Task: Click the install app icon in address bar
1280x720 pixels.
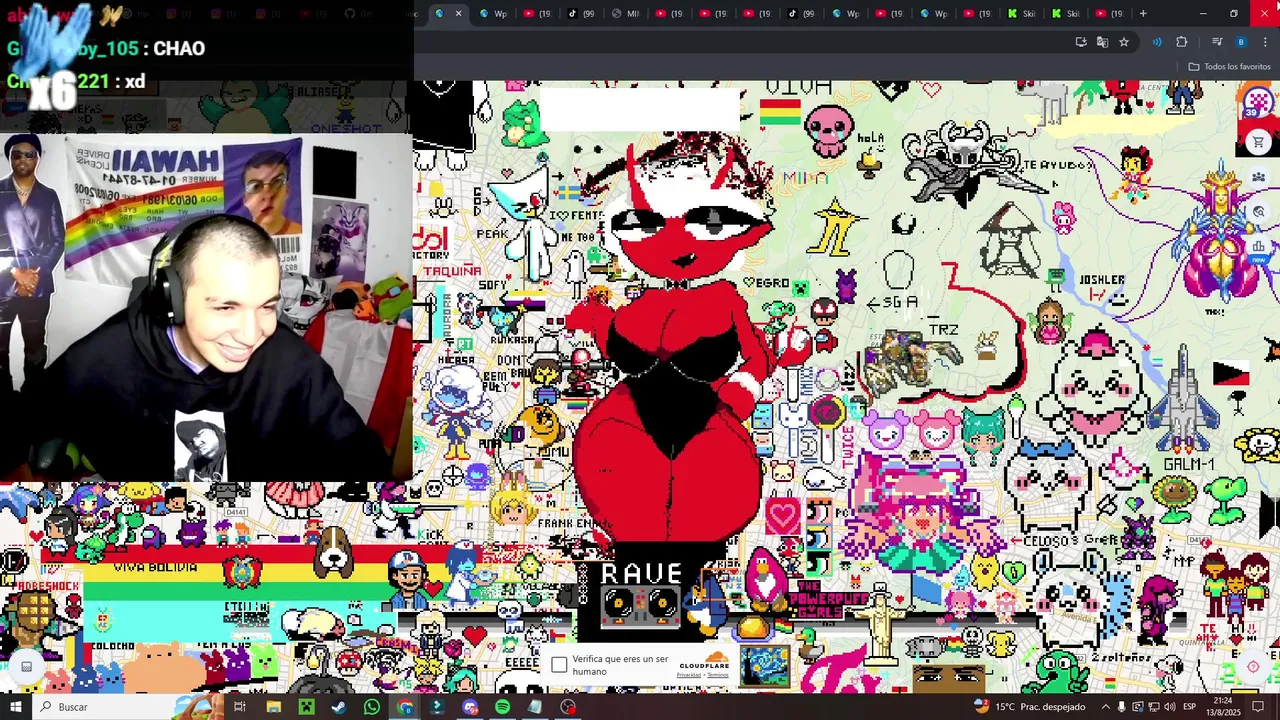Action: pos(1081,42)
